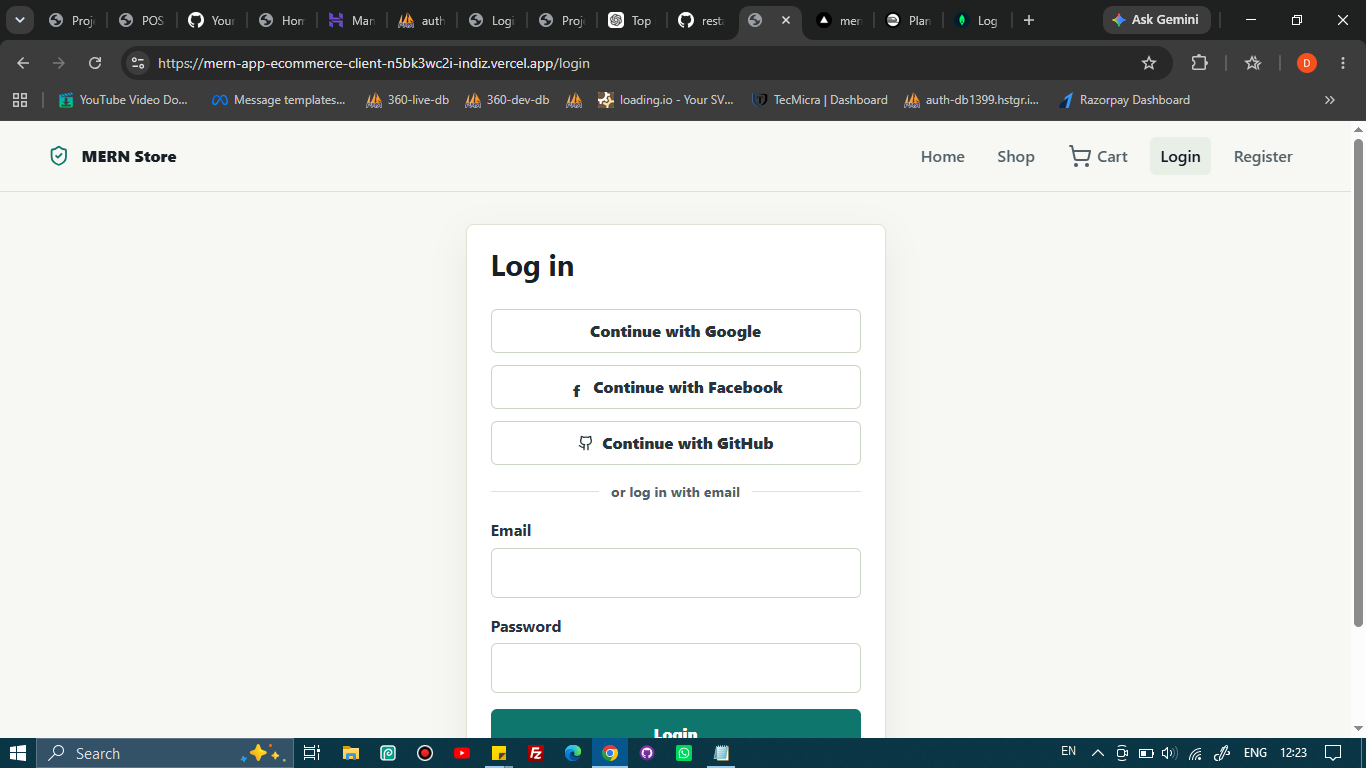This screenshot has width=1366, height=768.
Task: Switch to the 'mer' Vercel tab
Action: [839, 20]
